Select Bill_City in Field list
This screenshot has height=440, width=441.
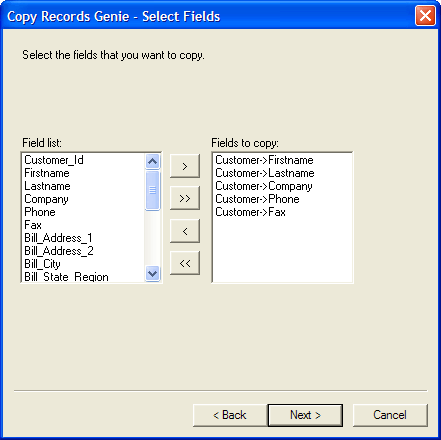coord(83,264)
